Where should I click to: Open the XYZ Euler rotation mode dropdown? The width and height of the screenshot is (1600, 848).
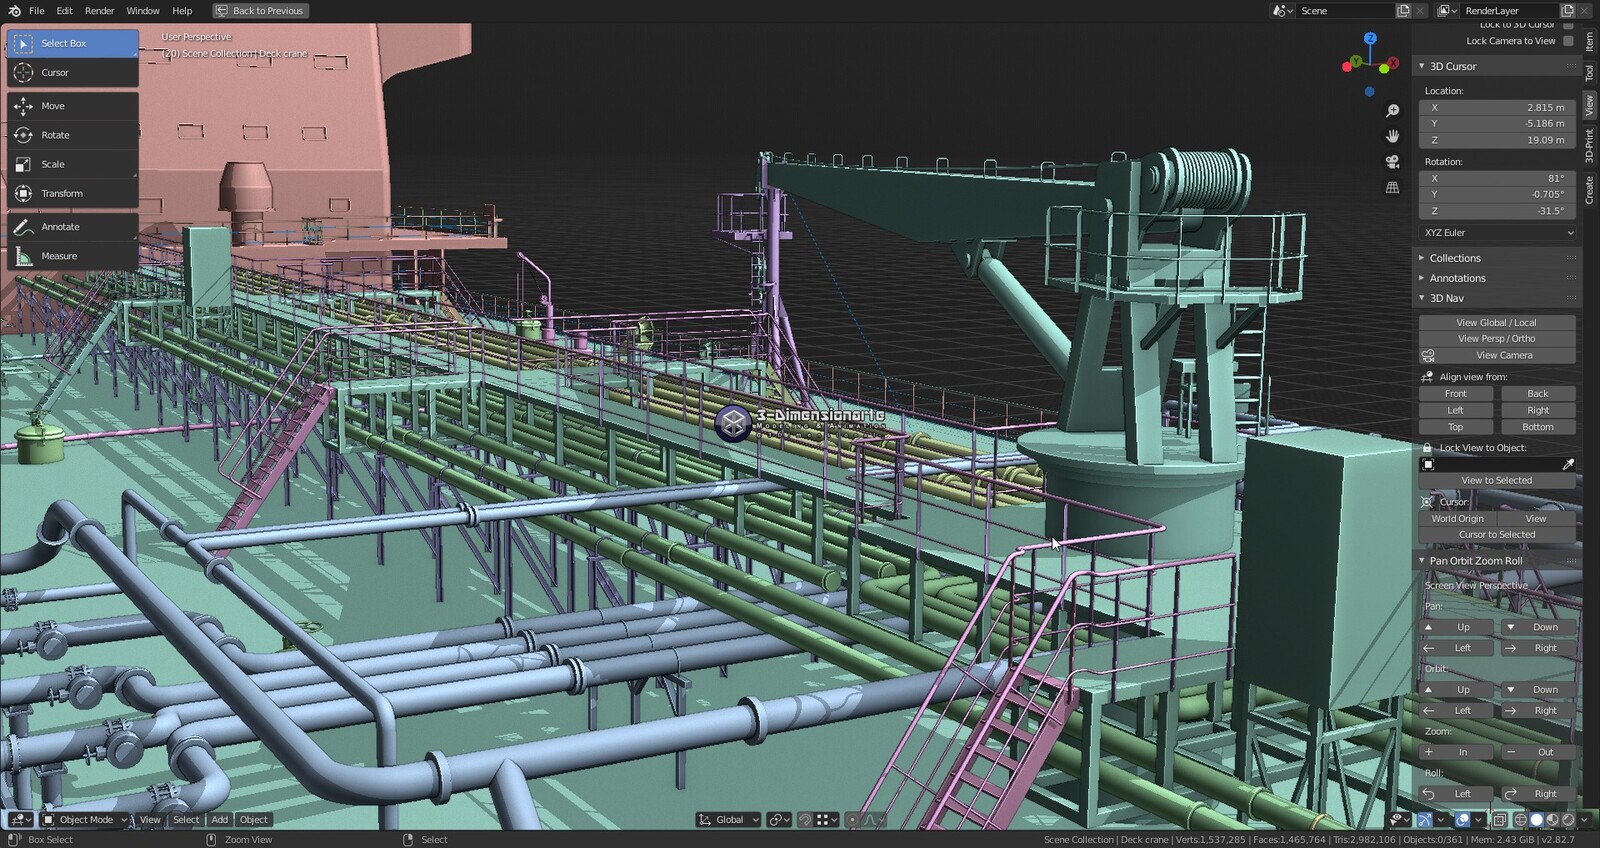pos(1497,232)
